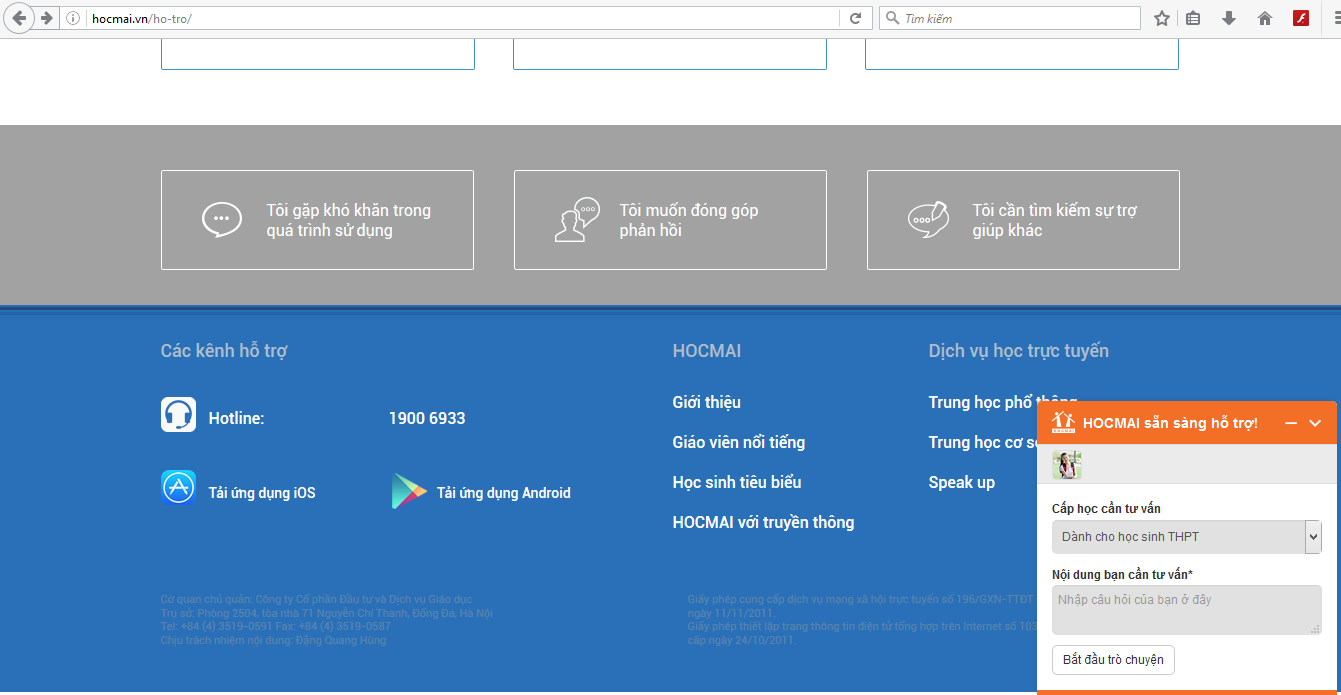Click the HOCMAI logo in chat header
This screenshot has width=1341, height=695.
point(1063,422)
